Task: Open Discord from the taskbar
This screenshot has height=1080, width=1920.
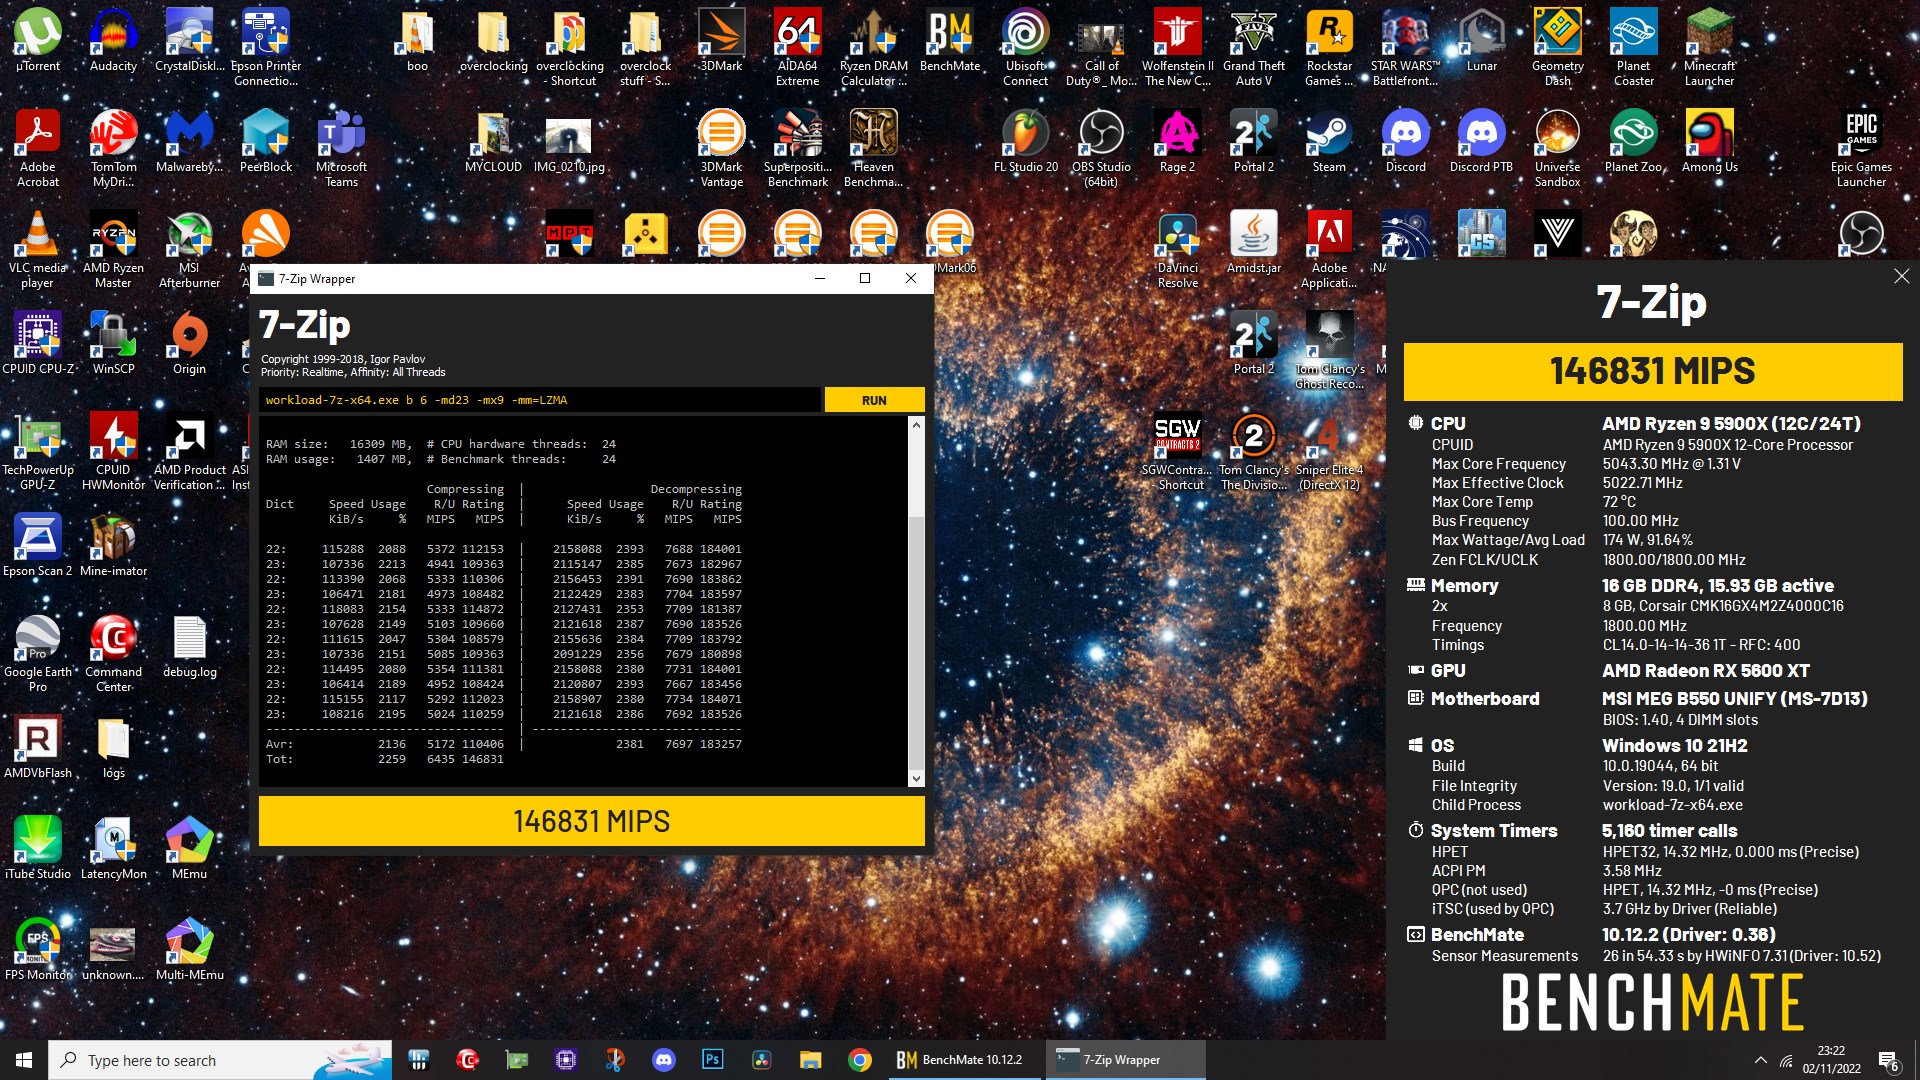Action: [x=663, y=1060]
